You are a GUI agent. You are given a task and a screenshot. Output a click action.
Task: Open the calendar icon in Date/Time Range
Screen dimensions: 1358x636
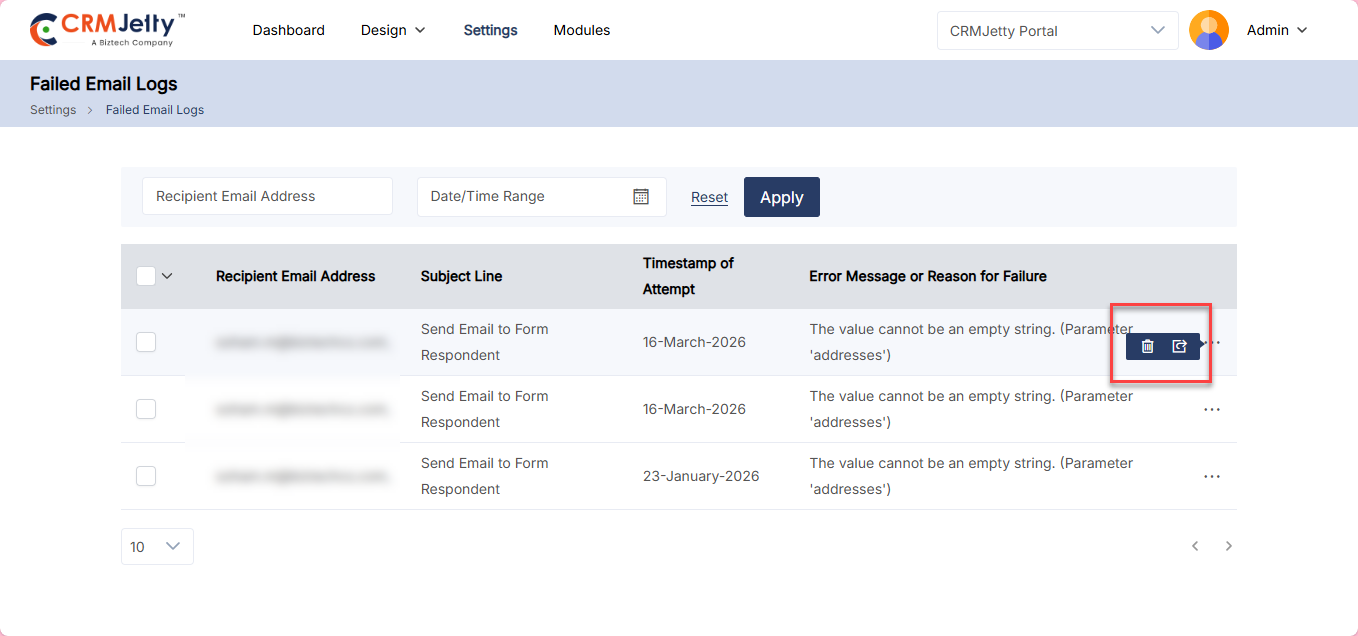[x=641, y=197]
